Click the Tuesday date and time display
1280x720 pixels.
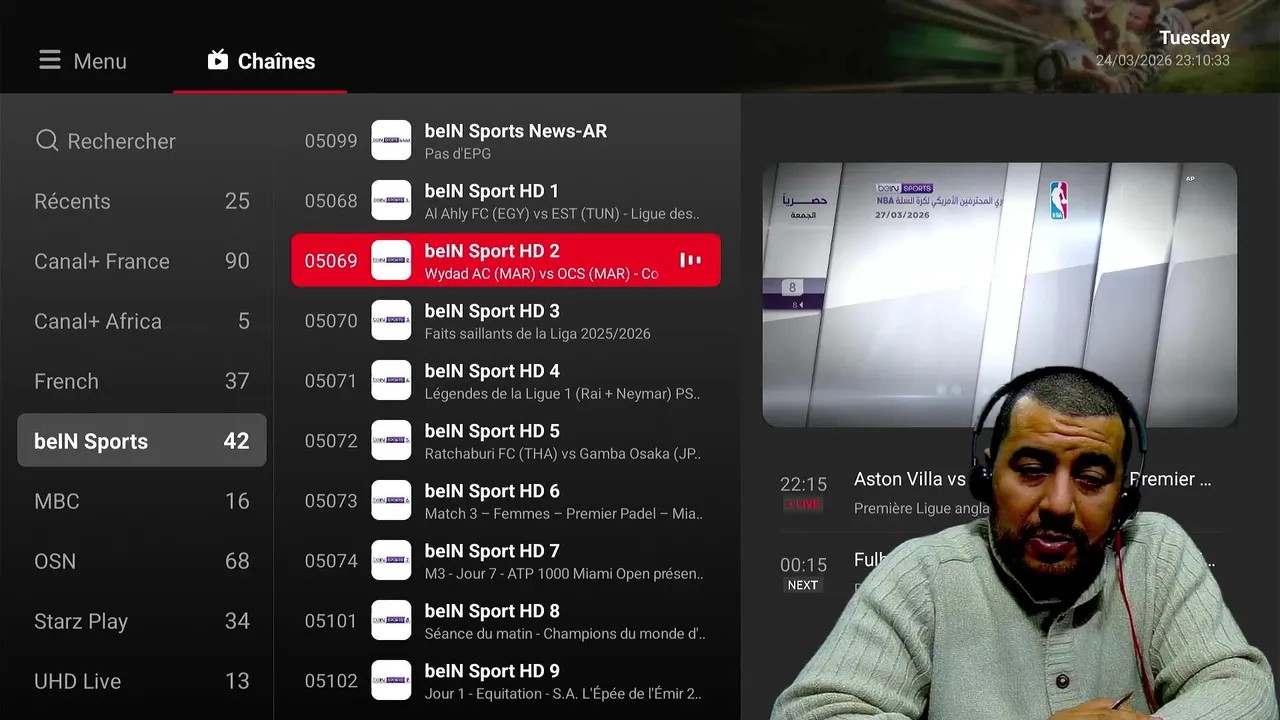click(x=1163, y=49)
